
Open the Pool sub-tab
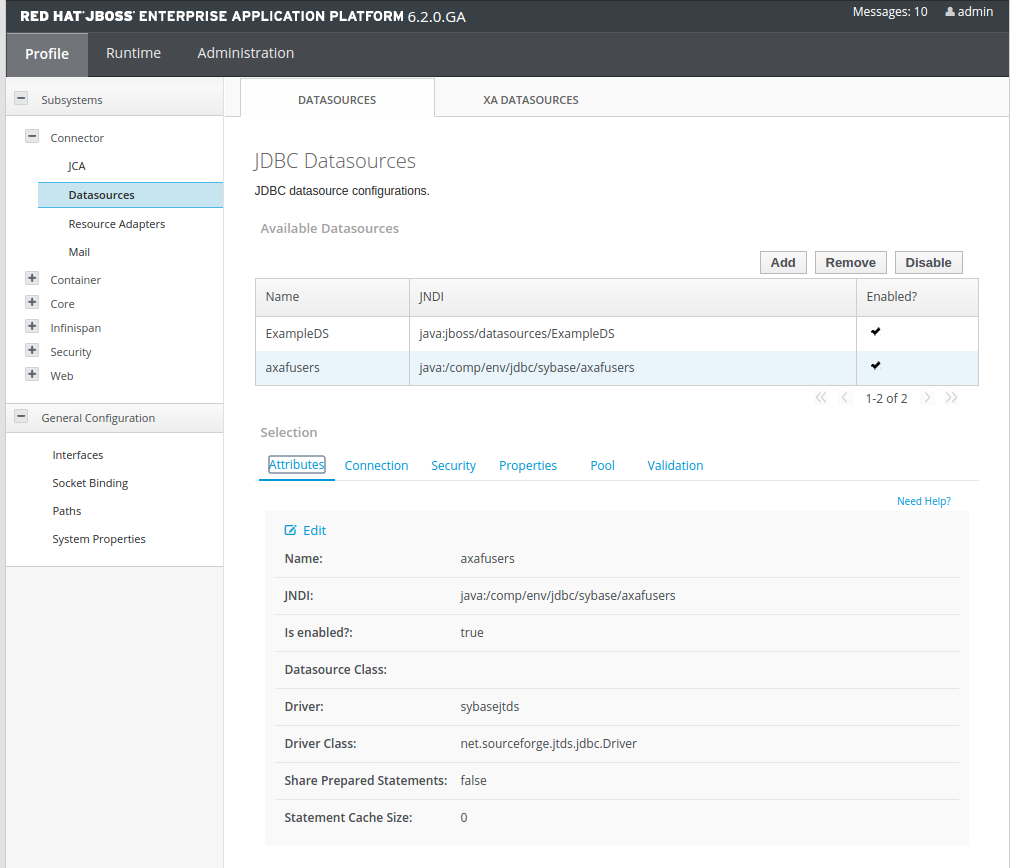pos(602,466)
